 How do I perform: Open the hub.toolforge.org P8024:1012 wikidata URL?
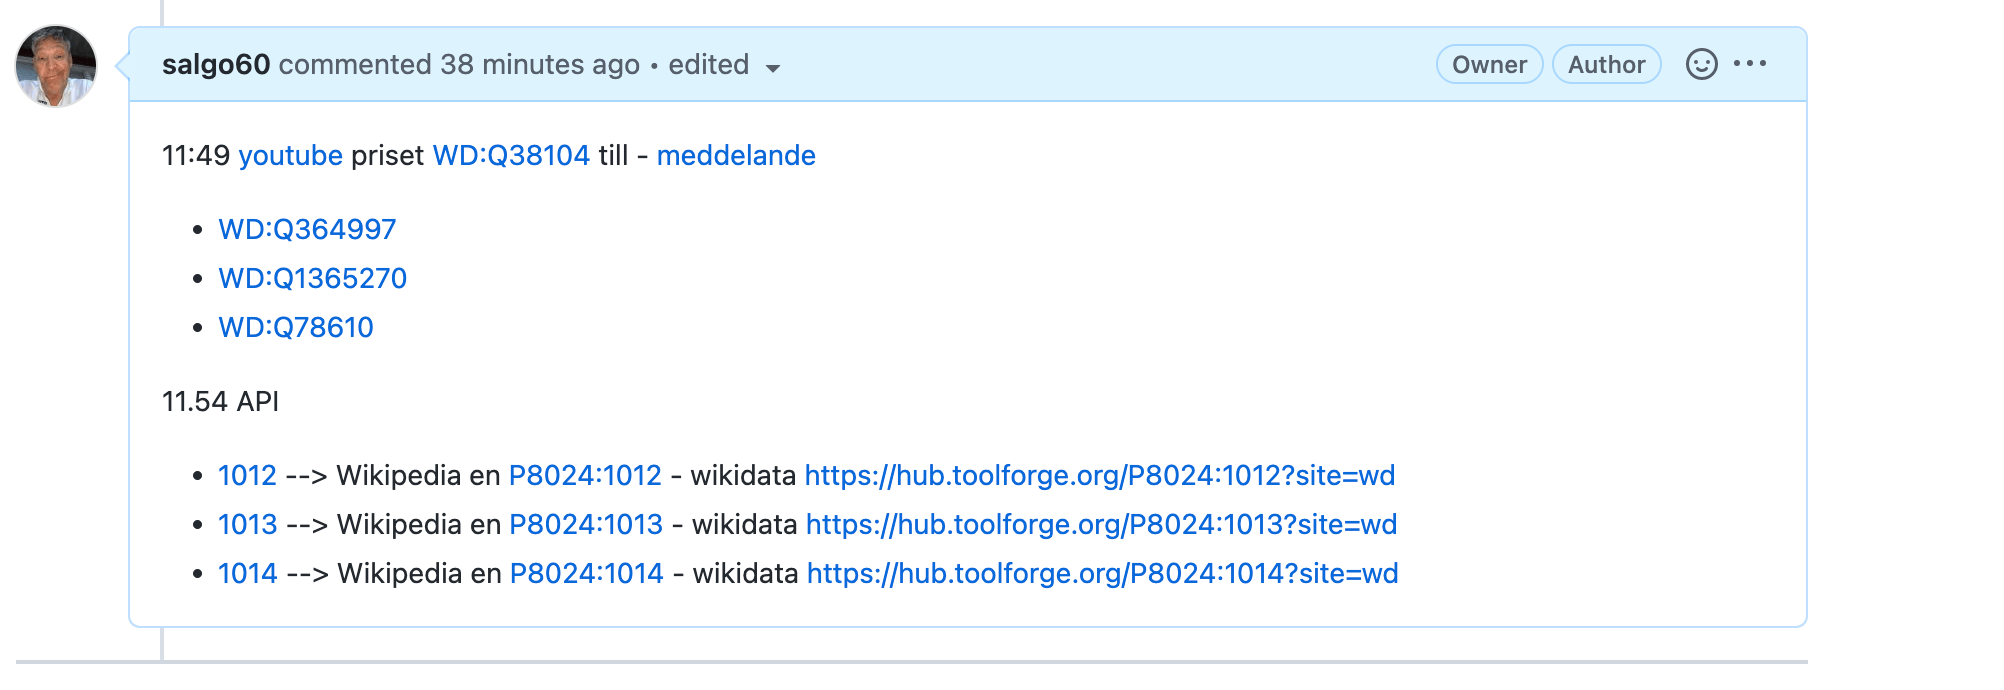[x=1099, y=476]
